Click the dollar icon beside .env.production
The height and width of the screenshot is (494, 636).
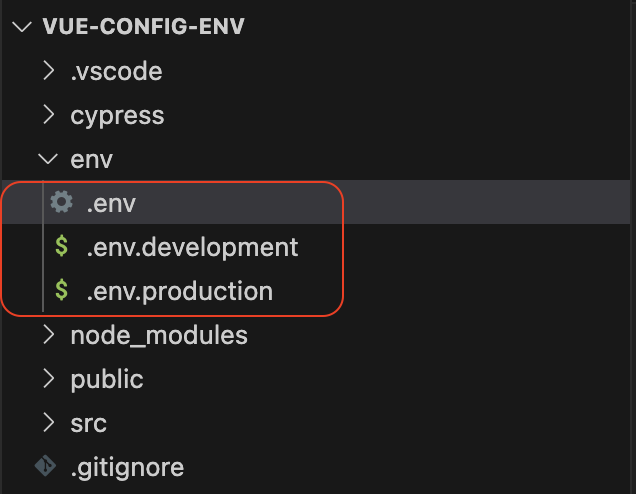coord(62,291)
